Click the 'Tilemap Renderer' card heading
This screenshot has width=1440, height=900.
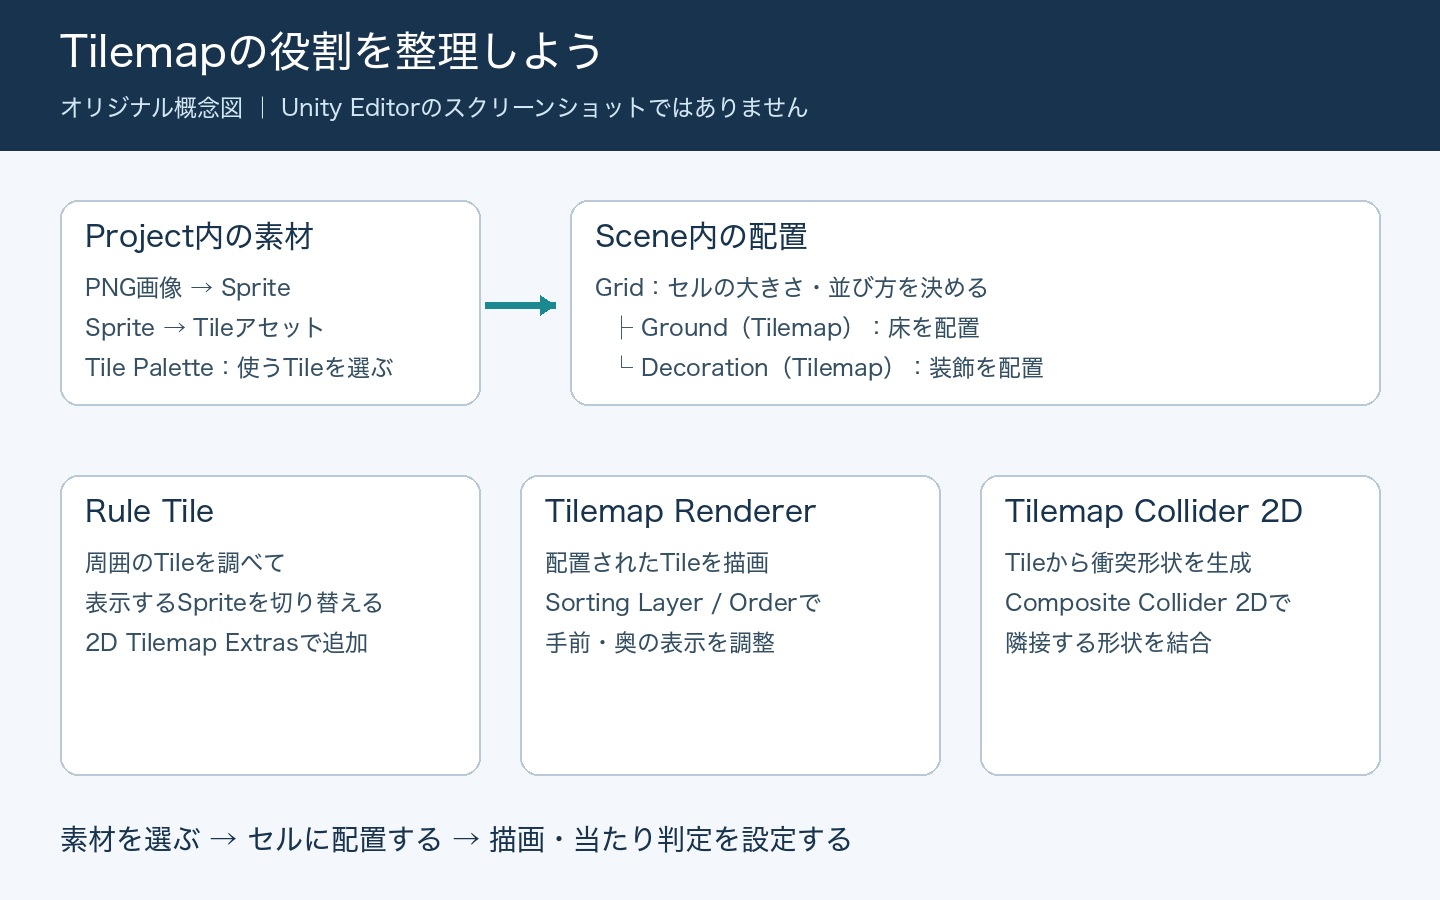[x=680, y=512]
